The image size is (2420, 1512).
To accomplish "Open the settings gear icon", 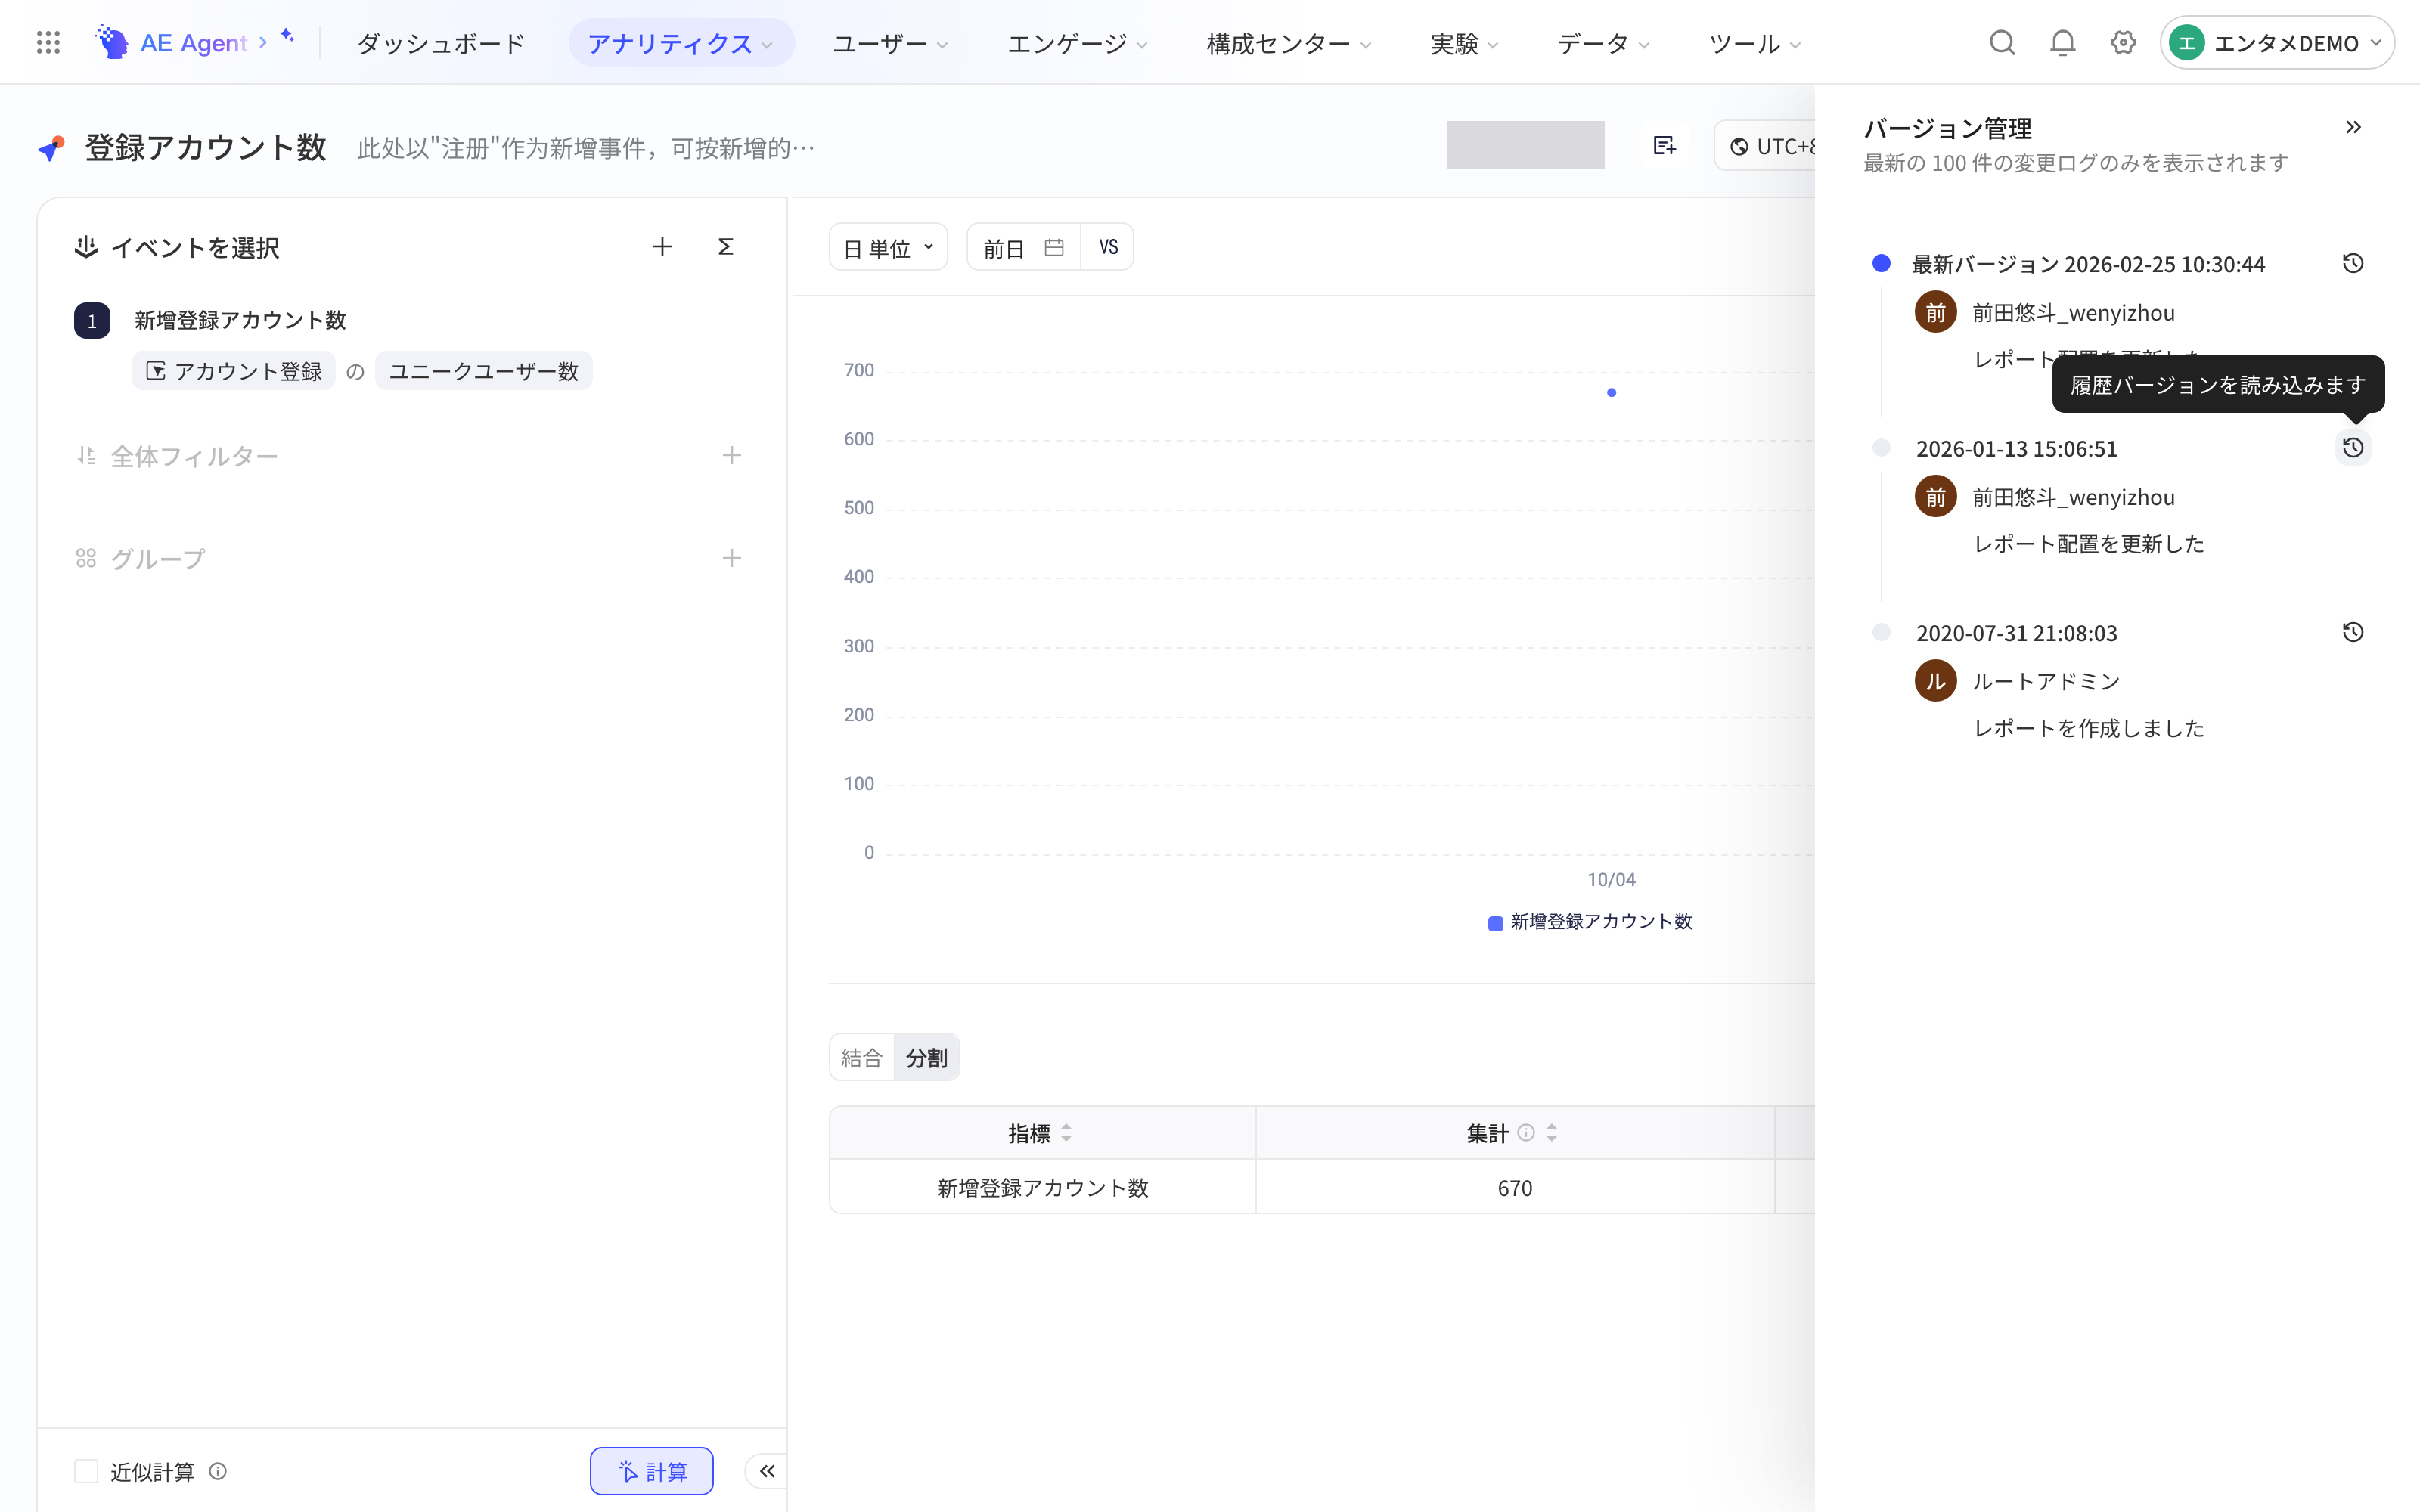I will click(x=2123, y=42).
